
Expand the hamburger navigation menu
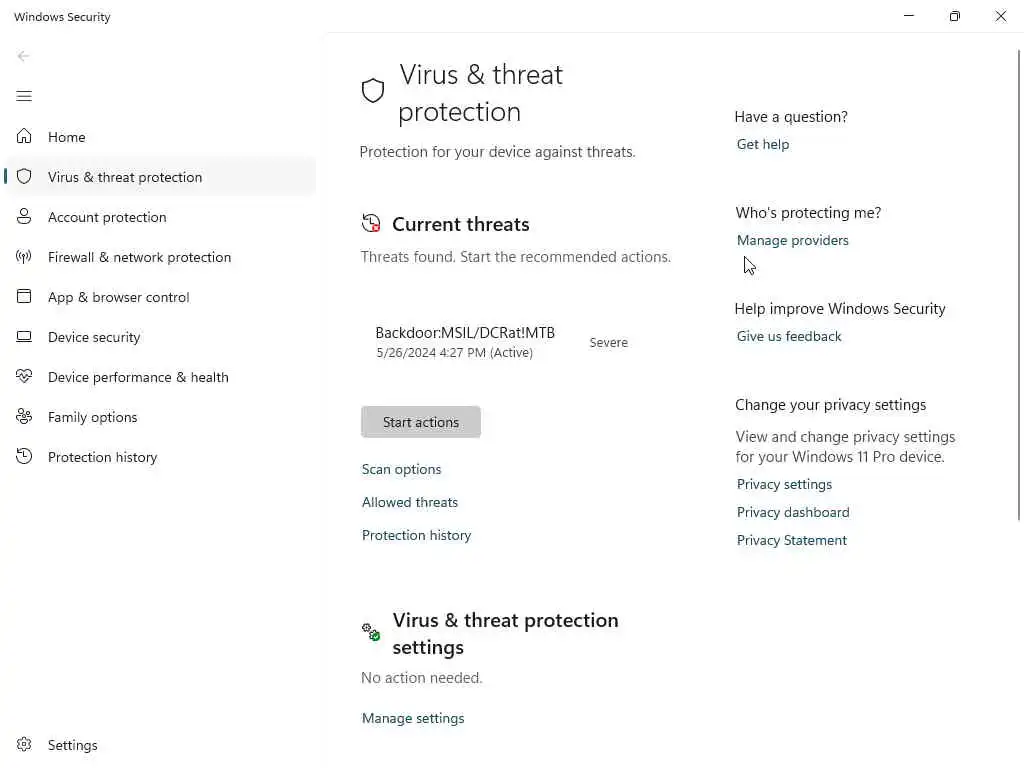click(x=24, y=96)
